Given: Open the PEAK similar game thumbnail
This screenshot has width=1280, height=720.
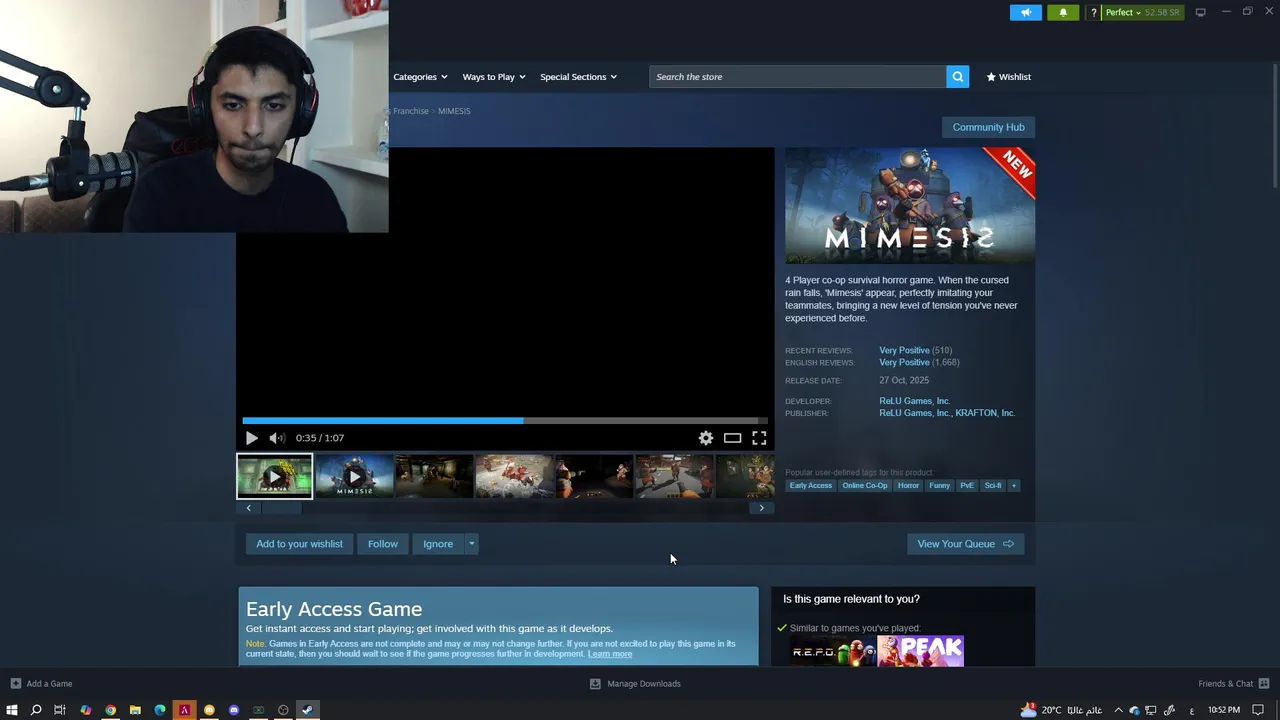Looking at the screenshot, I should click(x=920, y=651).
